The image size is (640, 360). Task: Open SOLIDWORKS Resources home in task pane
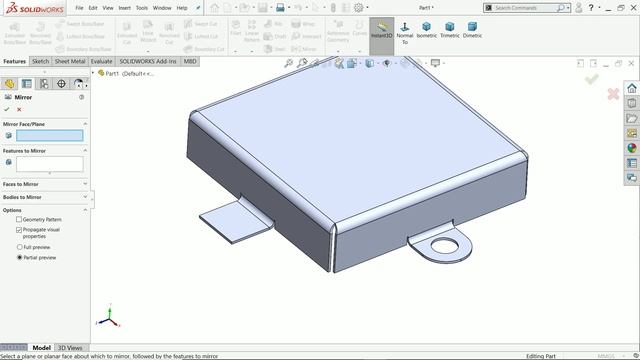click(x=632, y=88)
